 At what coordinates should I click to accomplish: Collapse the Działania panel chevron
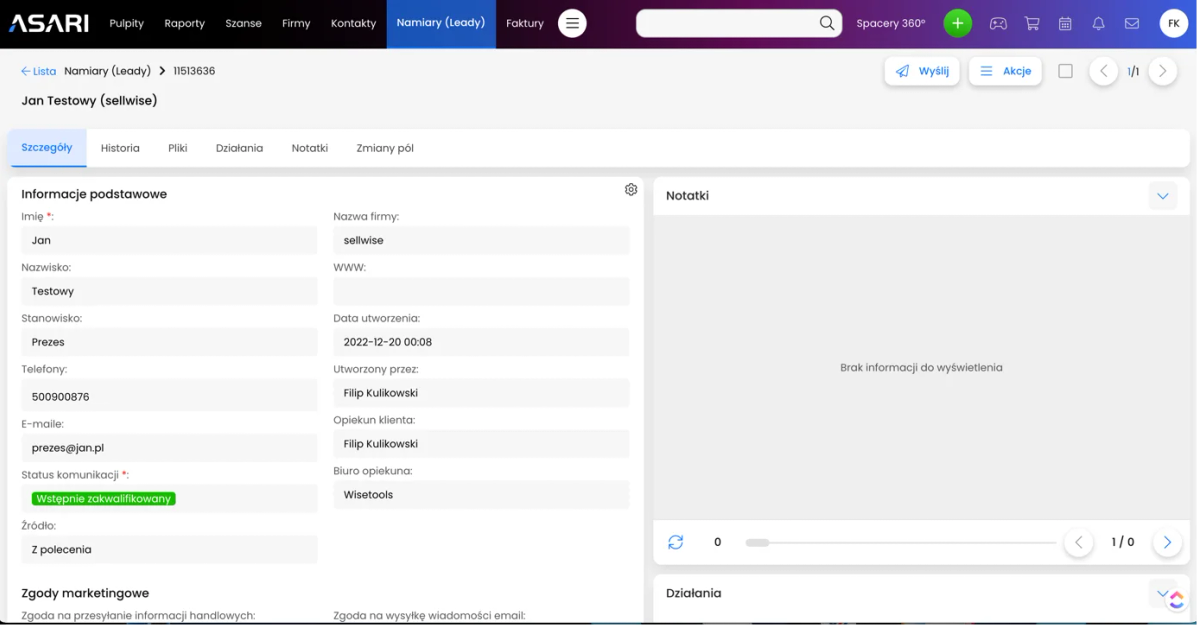tap(1161, 592)
